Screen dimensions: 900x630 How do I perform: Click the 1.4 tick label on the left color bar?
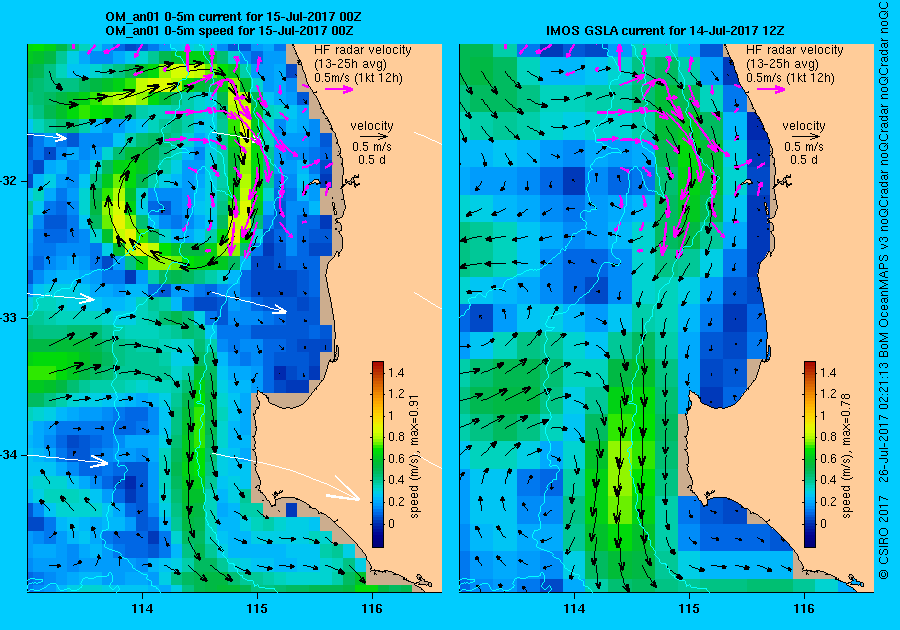point(396,372)
